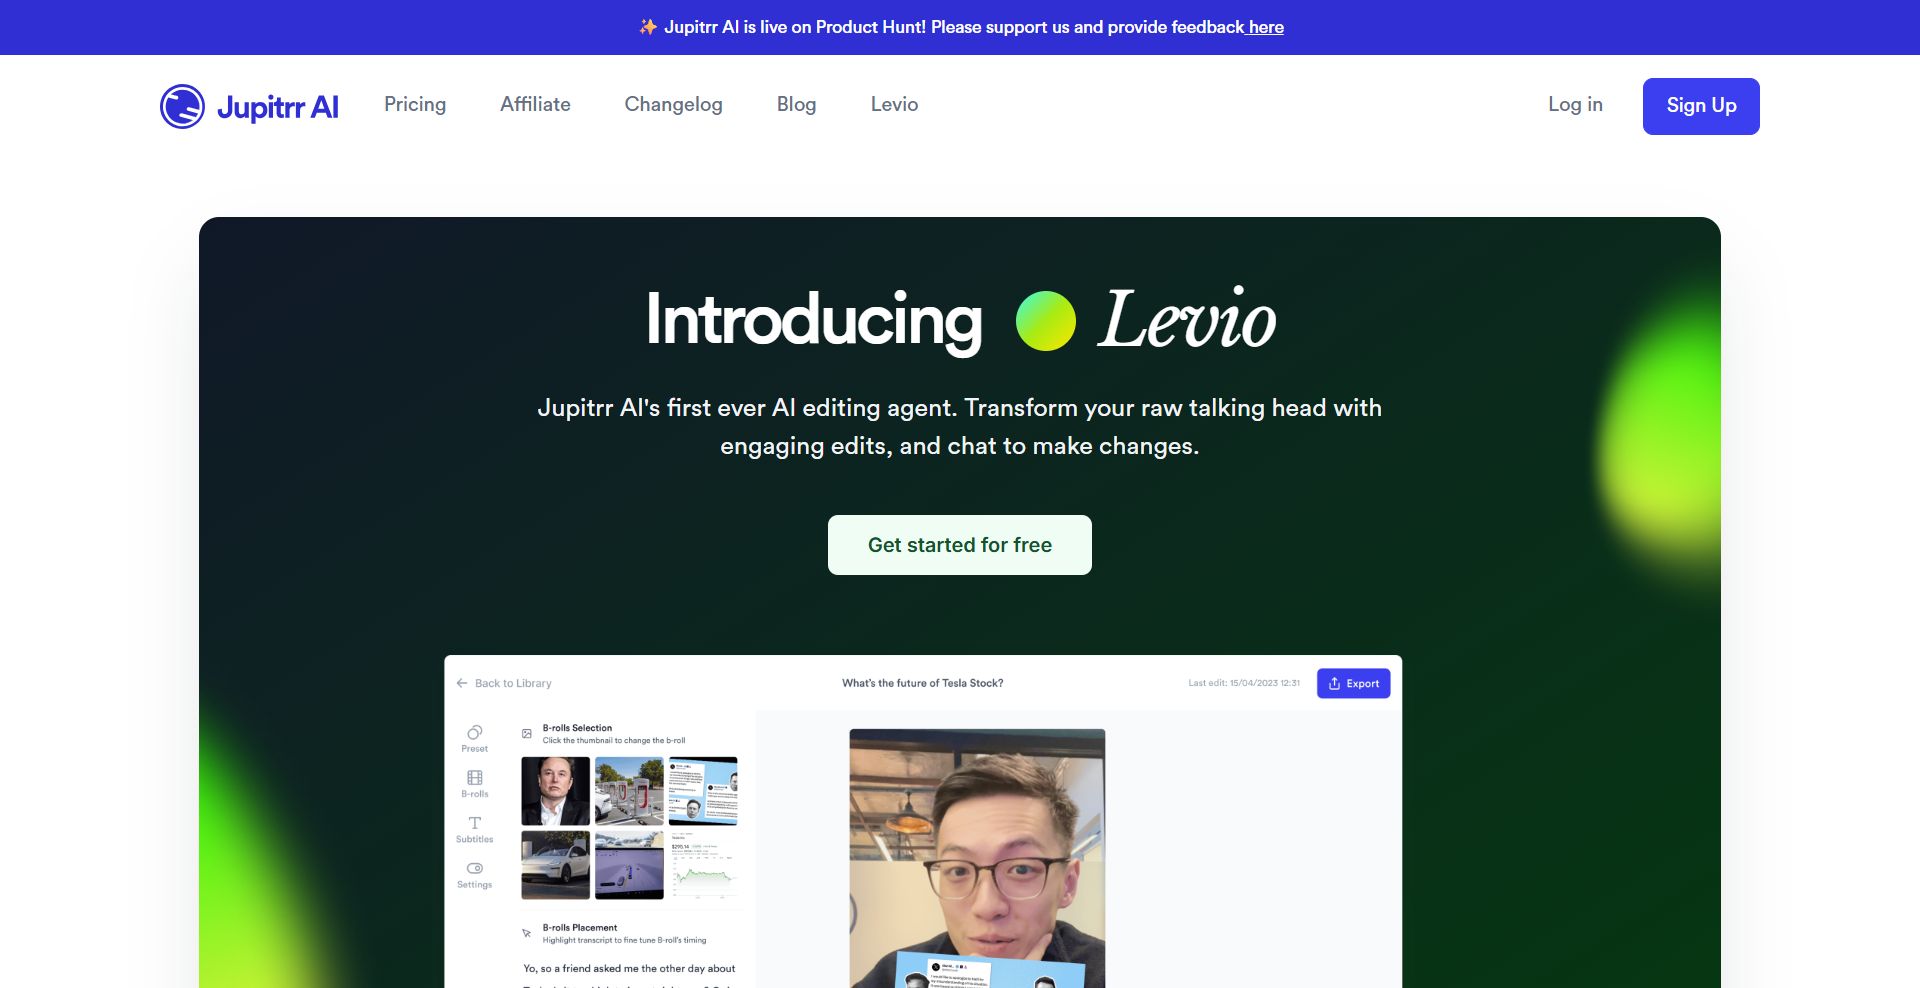This screenshot has width=1920, height=988.
Task: Select the white Tesla car b-roll thumbnail
Action: (x=555, y=865)
